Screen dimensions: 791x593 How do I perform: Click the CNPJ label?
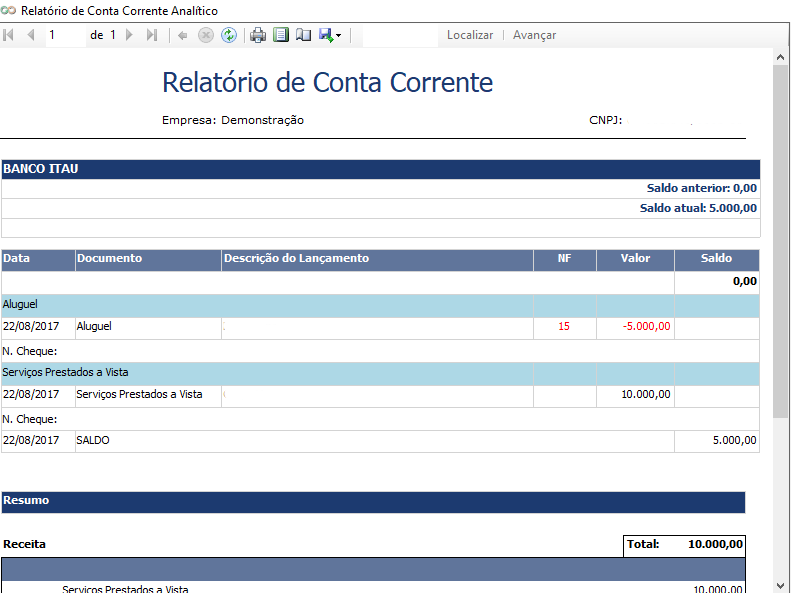click(x=605, y=120)
